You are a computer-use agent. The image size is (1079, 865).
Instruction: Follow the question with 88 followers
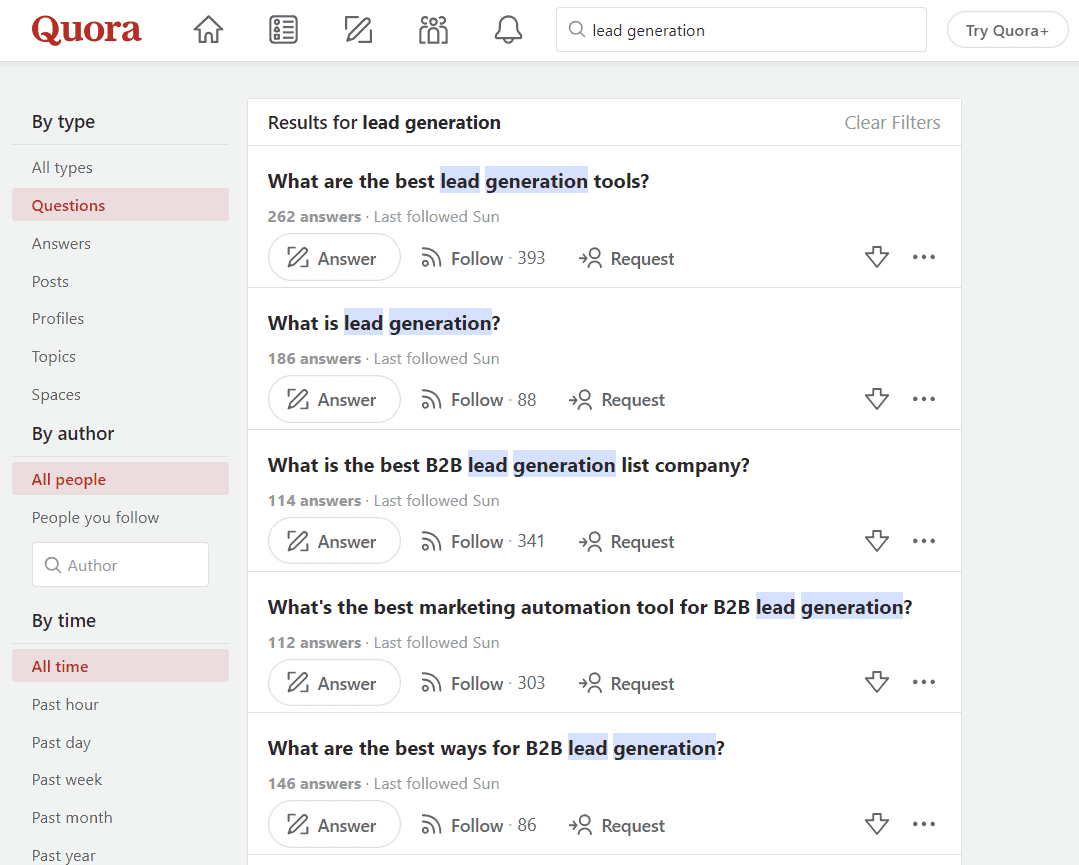coord(478,400)
